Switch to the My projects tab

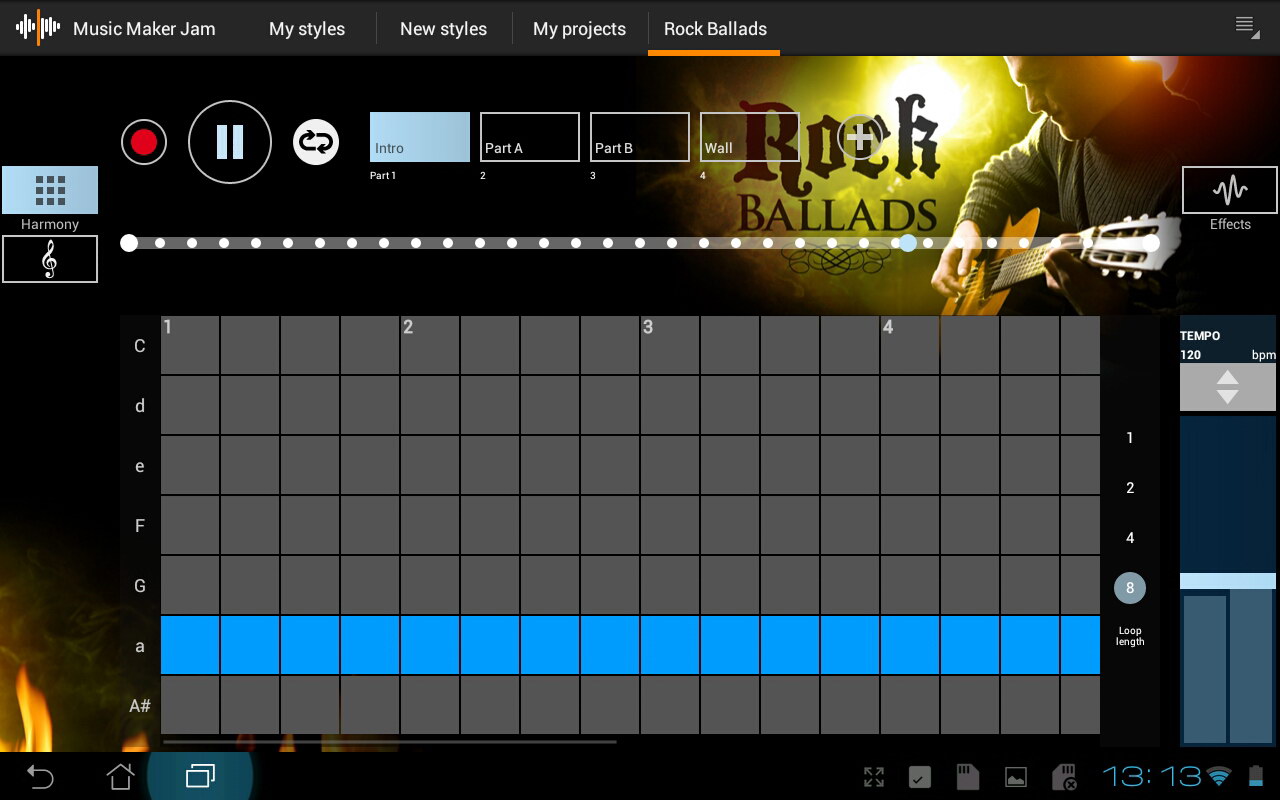tap(579, 29)
